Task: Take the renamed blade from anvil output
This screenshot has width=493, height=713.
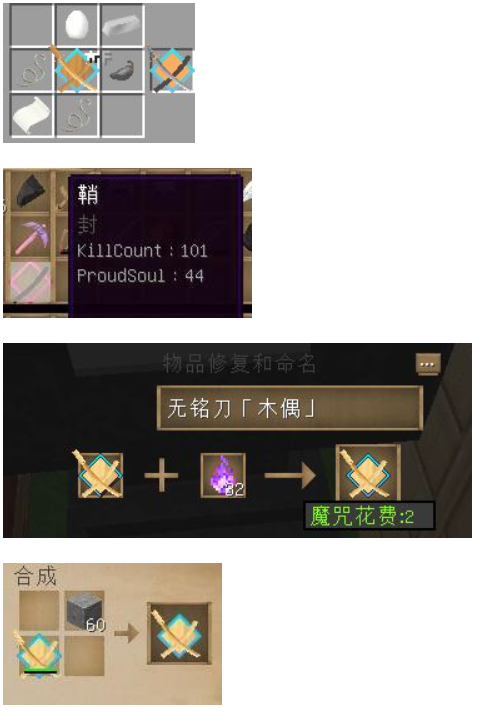Action: tap(368, 473)
